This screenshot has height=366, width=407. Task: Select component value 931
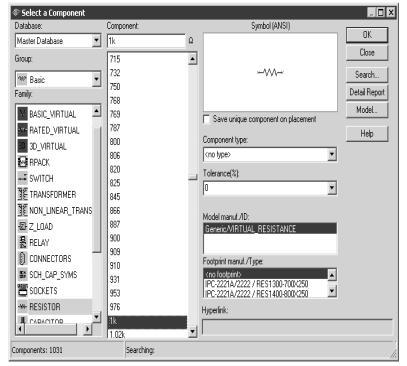(115, 279)
